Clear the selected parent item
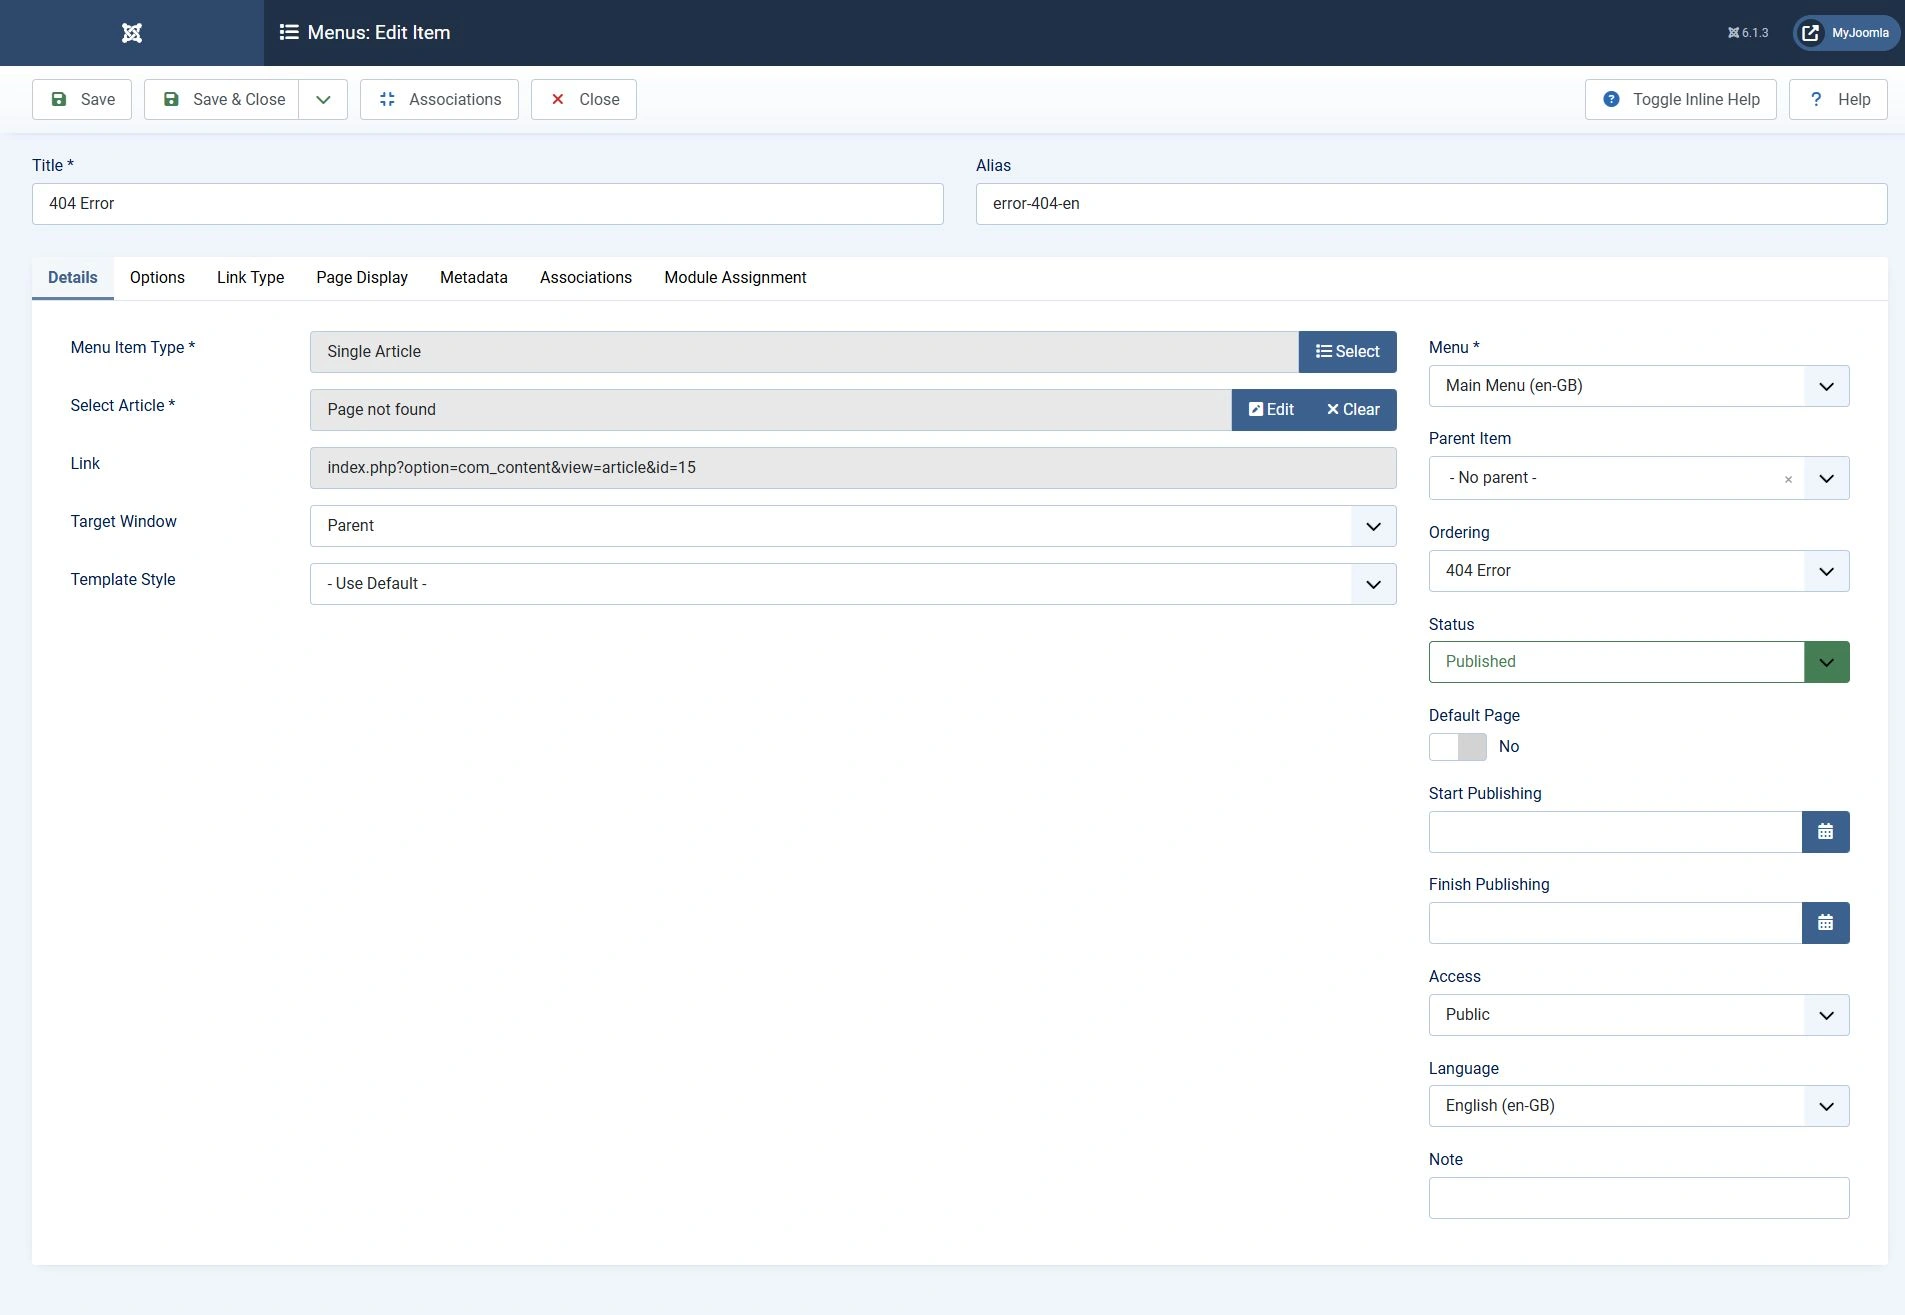This screenshot has width=1905, height=1315. (x=1788, y=479)
